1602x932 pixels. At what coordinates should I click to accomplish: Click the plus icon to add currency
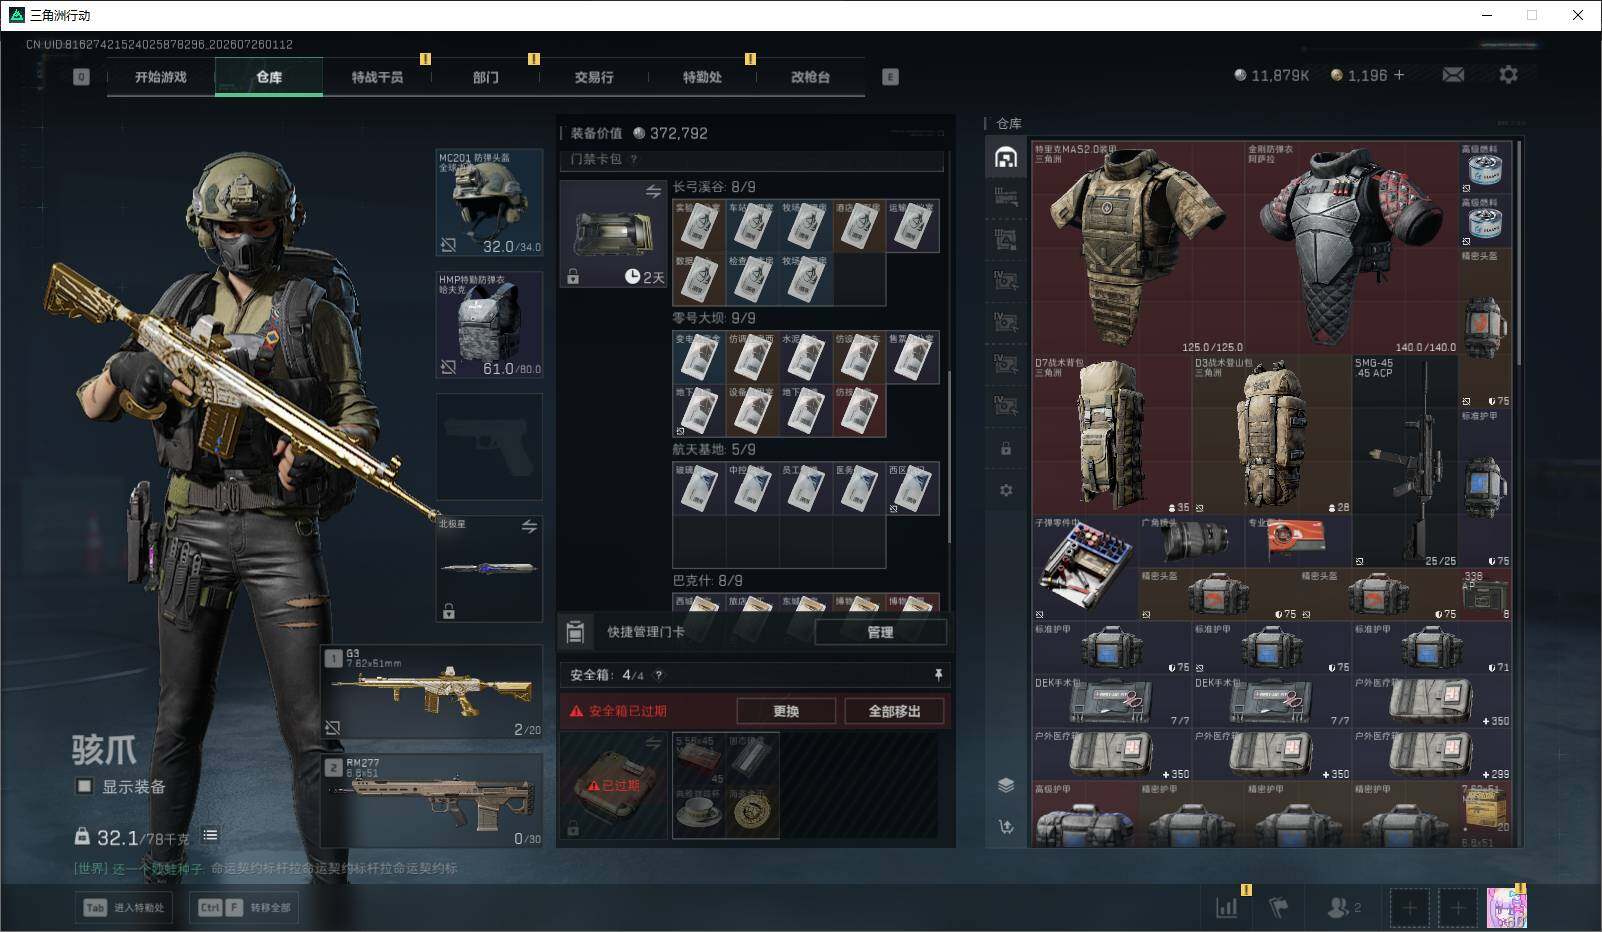tap(1399, 75)
